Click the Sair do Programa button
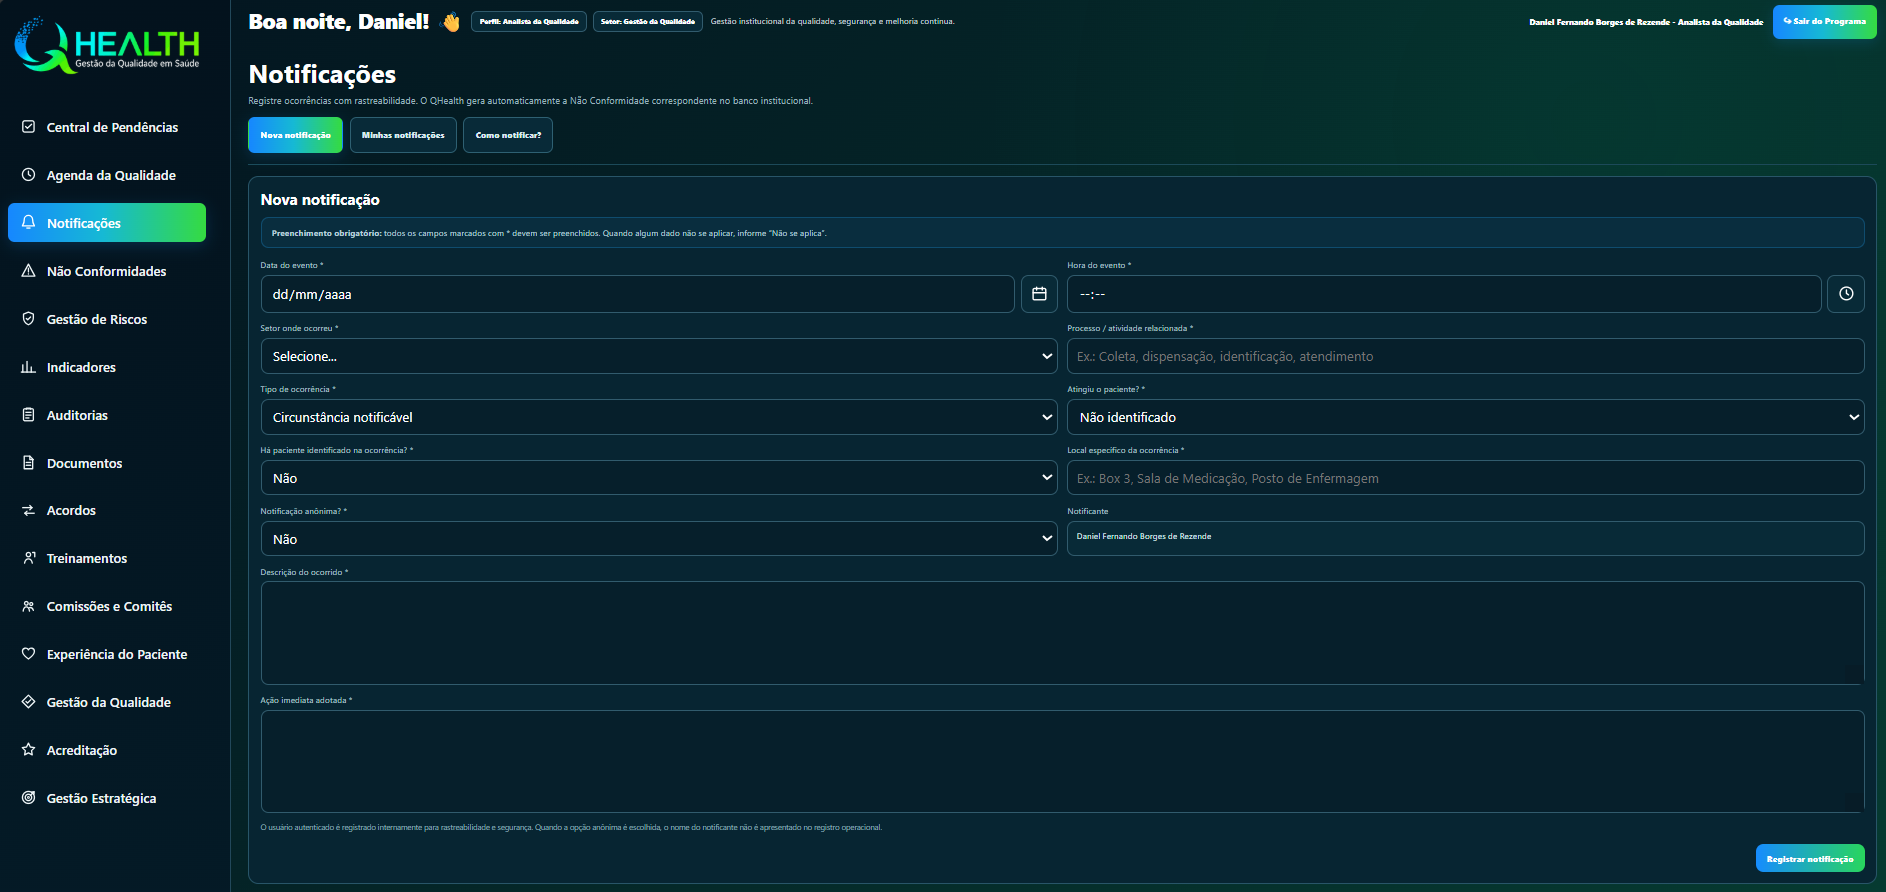This screenshot has height=892, width=1886. pos(1824,21)
